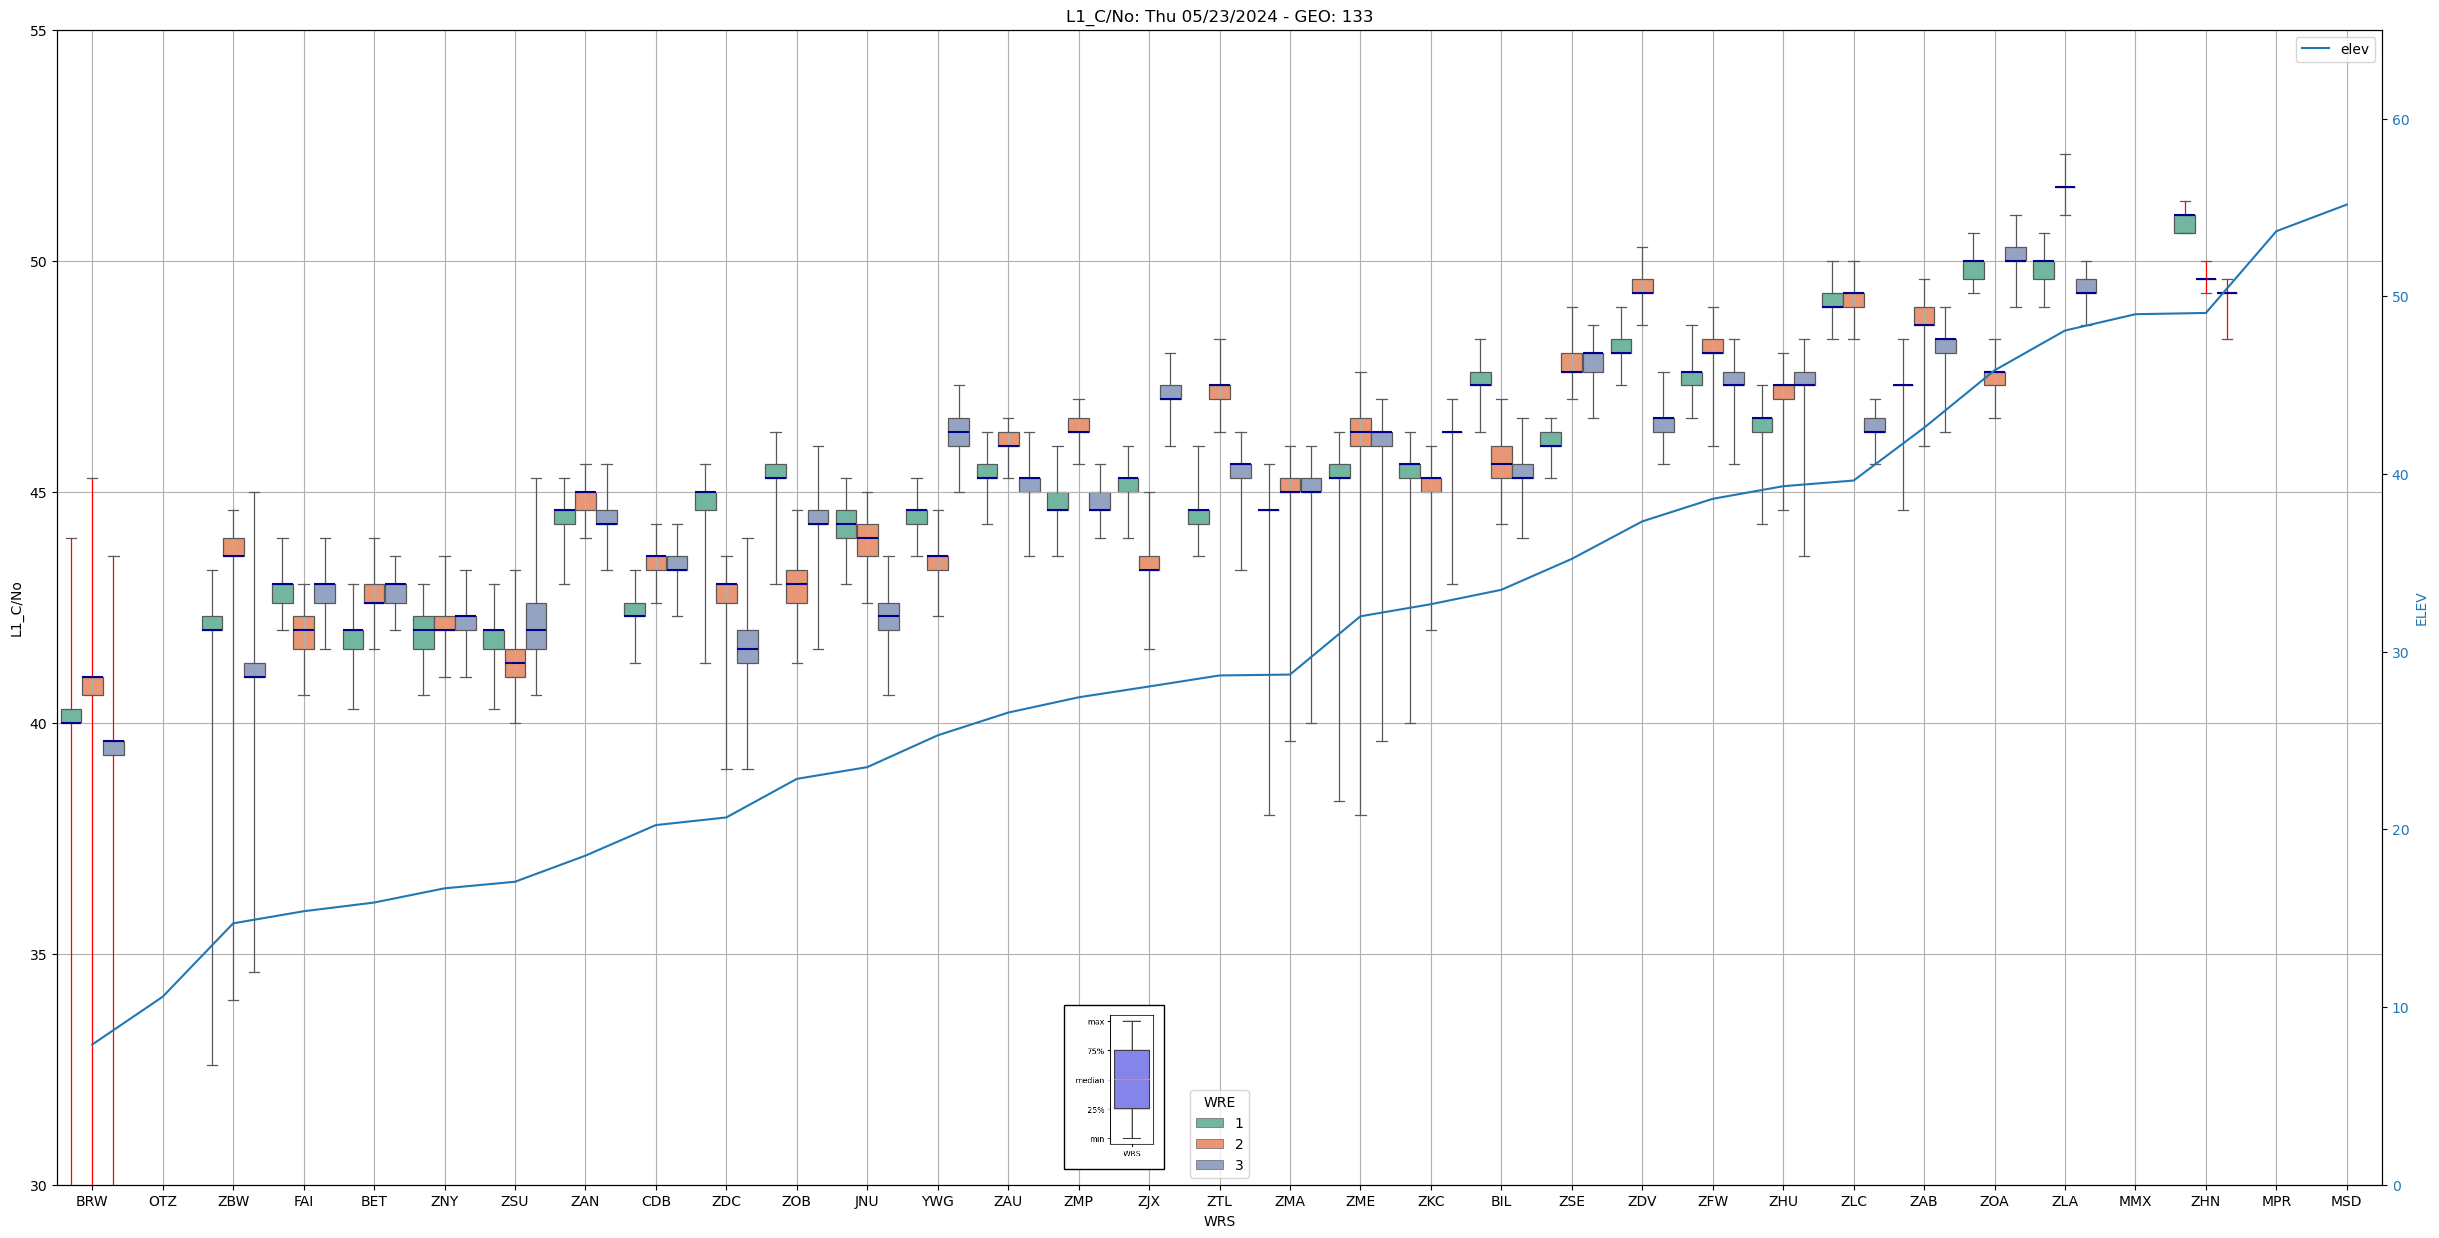Click the 30 tick on left axis
Image resolution: width=2439 pixels, height=1238 pixels.
tap(39, 1186)
